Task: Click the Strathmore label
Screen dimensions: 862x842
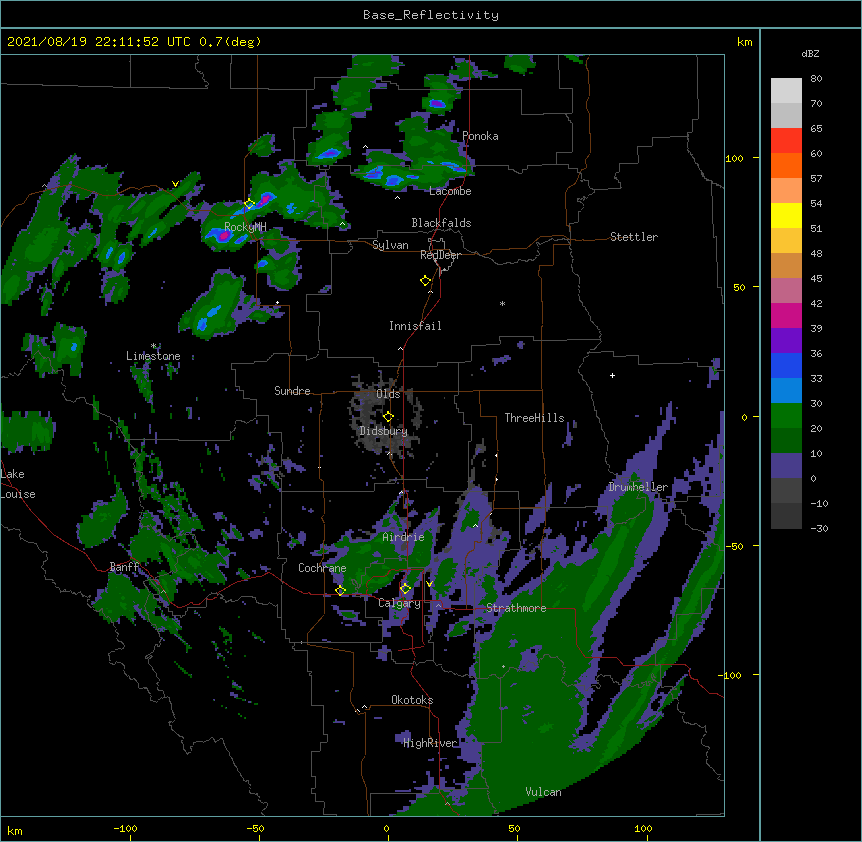Action: 516,608
